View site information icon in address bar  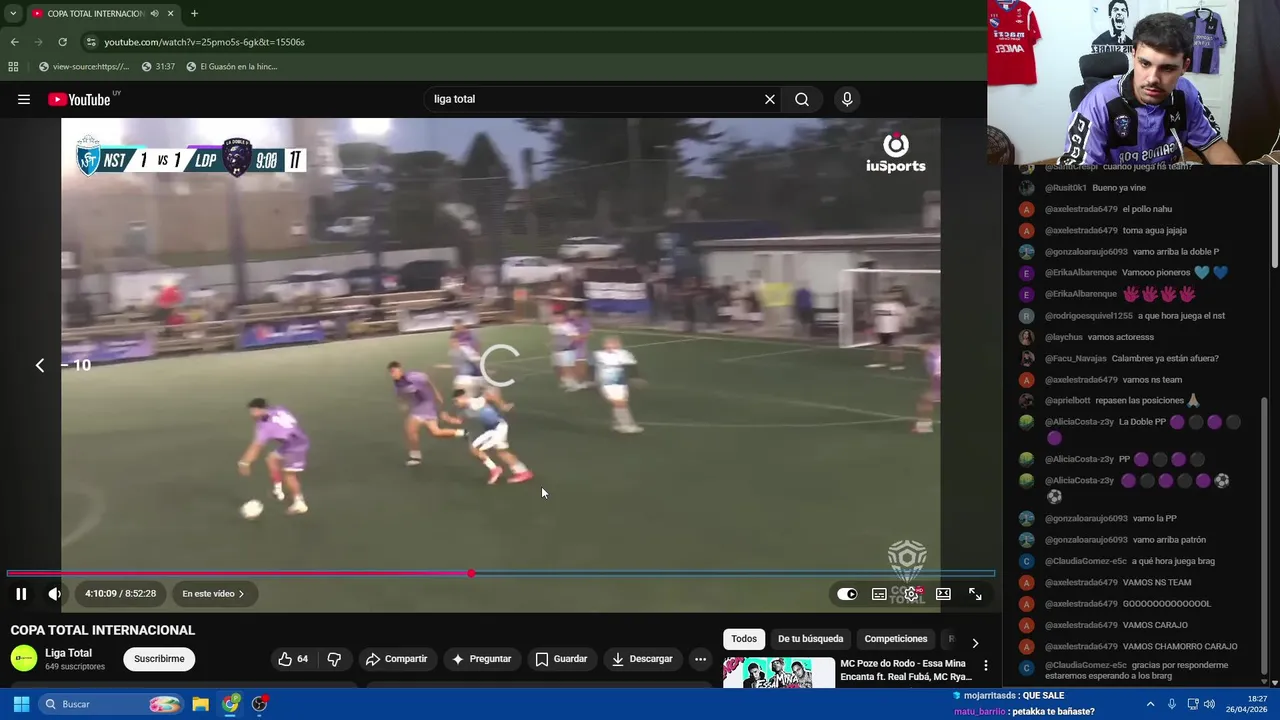[91, 42]
